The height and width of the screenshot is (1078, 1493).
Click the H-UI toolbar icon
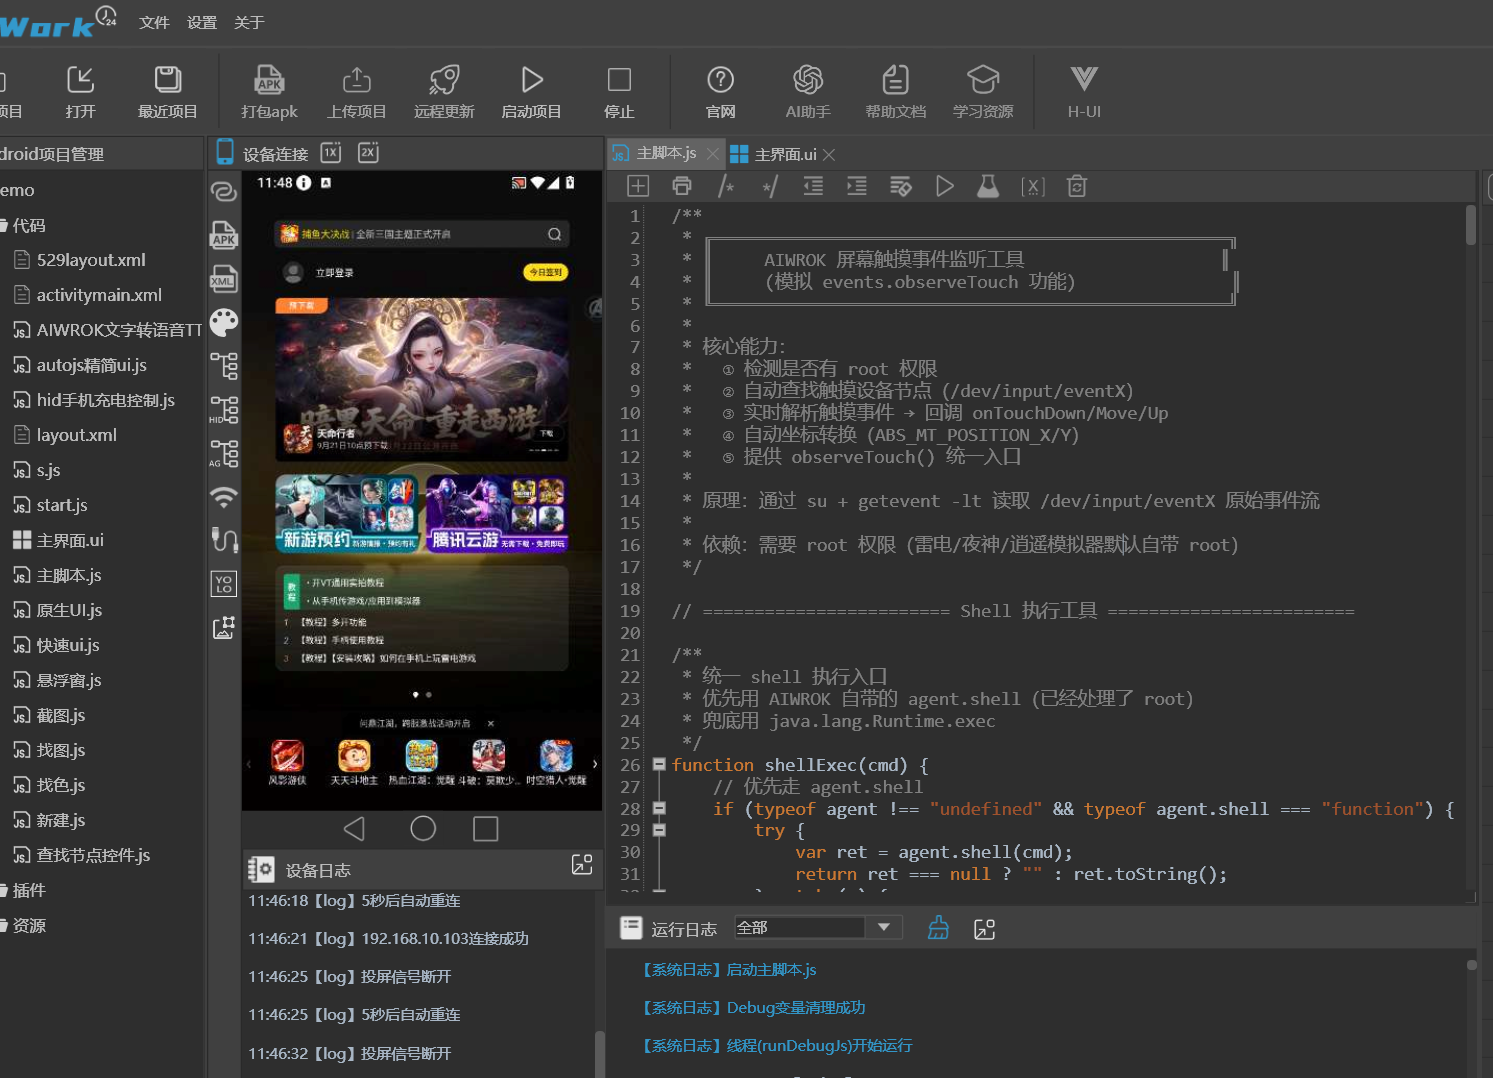pos(1084,80)
